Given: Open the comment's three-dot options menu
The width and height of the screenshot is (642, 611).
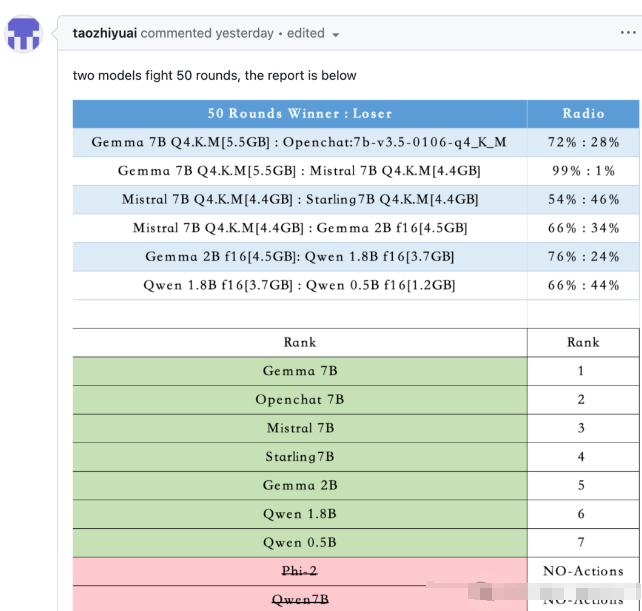Looking at the screenshot, I should (628, 33).
